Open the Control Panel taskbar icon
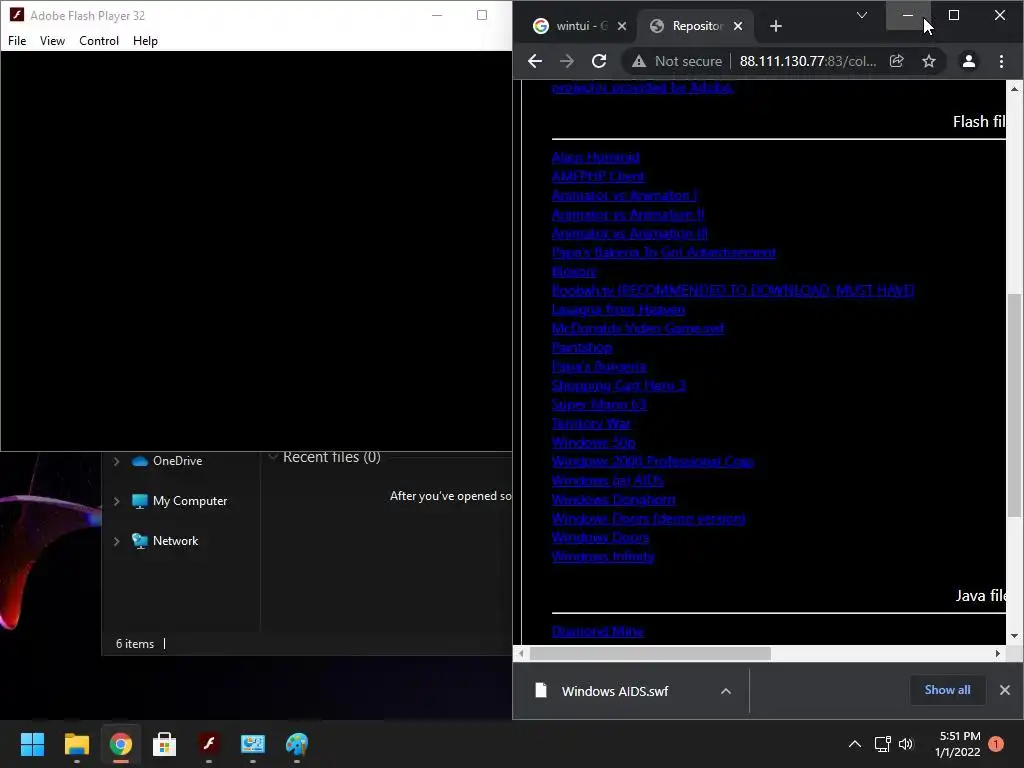1024x768 pixels. click(x=253, y=744)
